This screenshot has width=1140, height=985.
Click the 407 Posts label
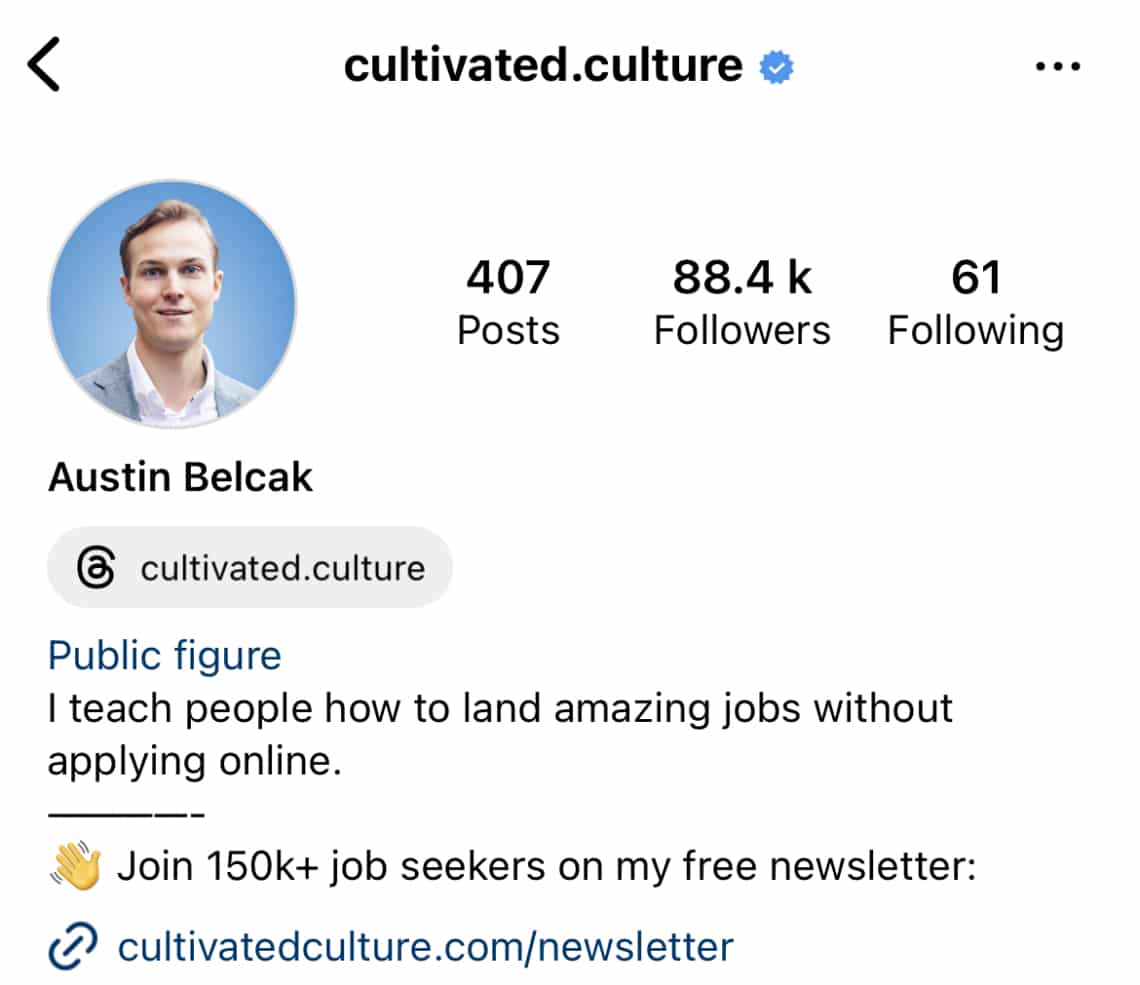[x=508, y=330]
